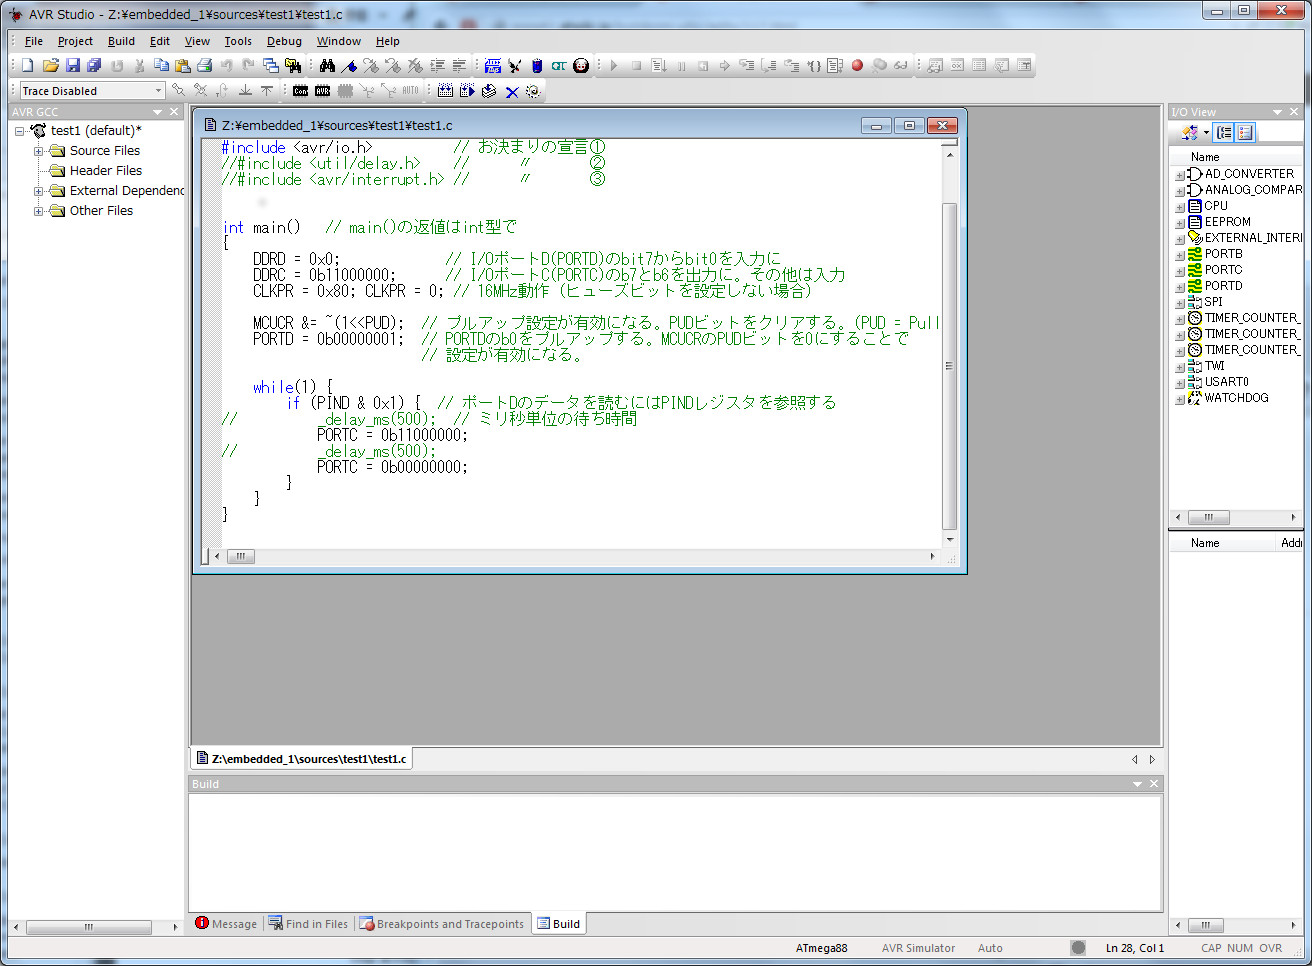
Task: Click ATmega88 in the status bar
Action: pos(822,948)
